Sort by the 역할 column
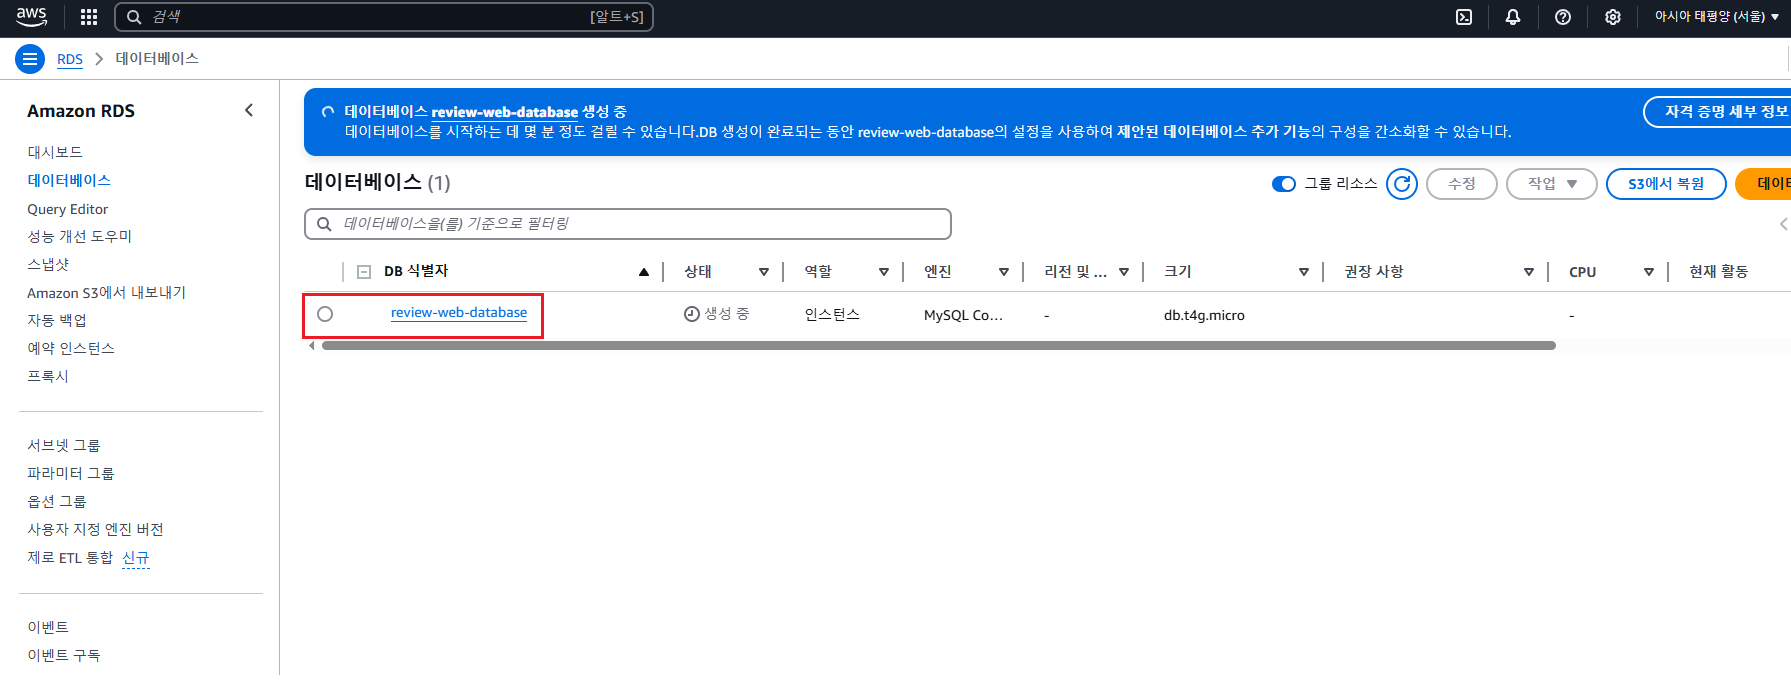 click(x=884, y=272)
